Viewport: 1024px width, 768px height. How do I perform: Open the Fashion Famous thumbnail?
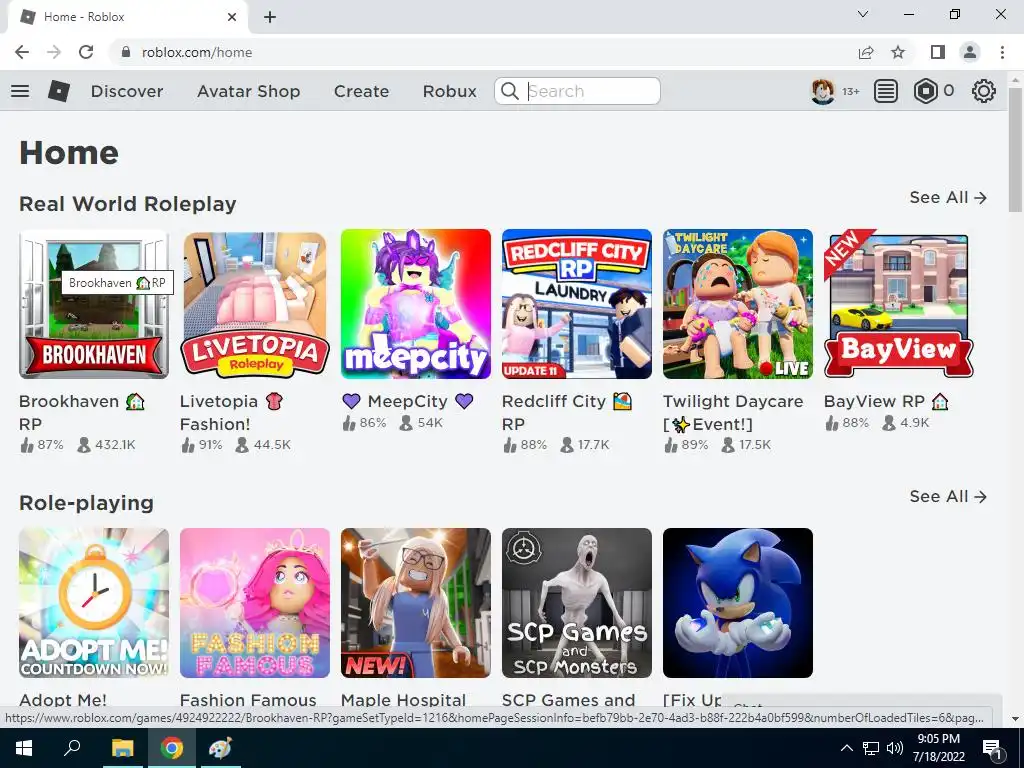pos(255,603)
